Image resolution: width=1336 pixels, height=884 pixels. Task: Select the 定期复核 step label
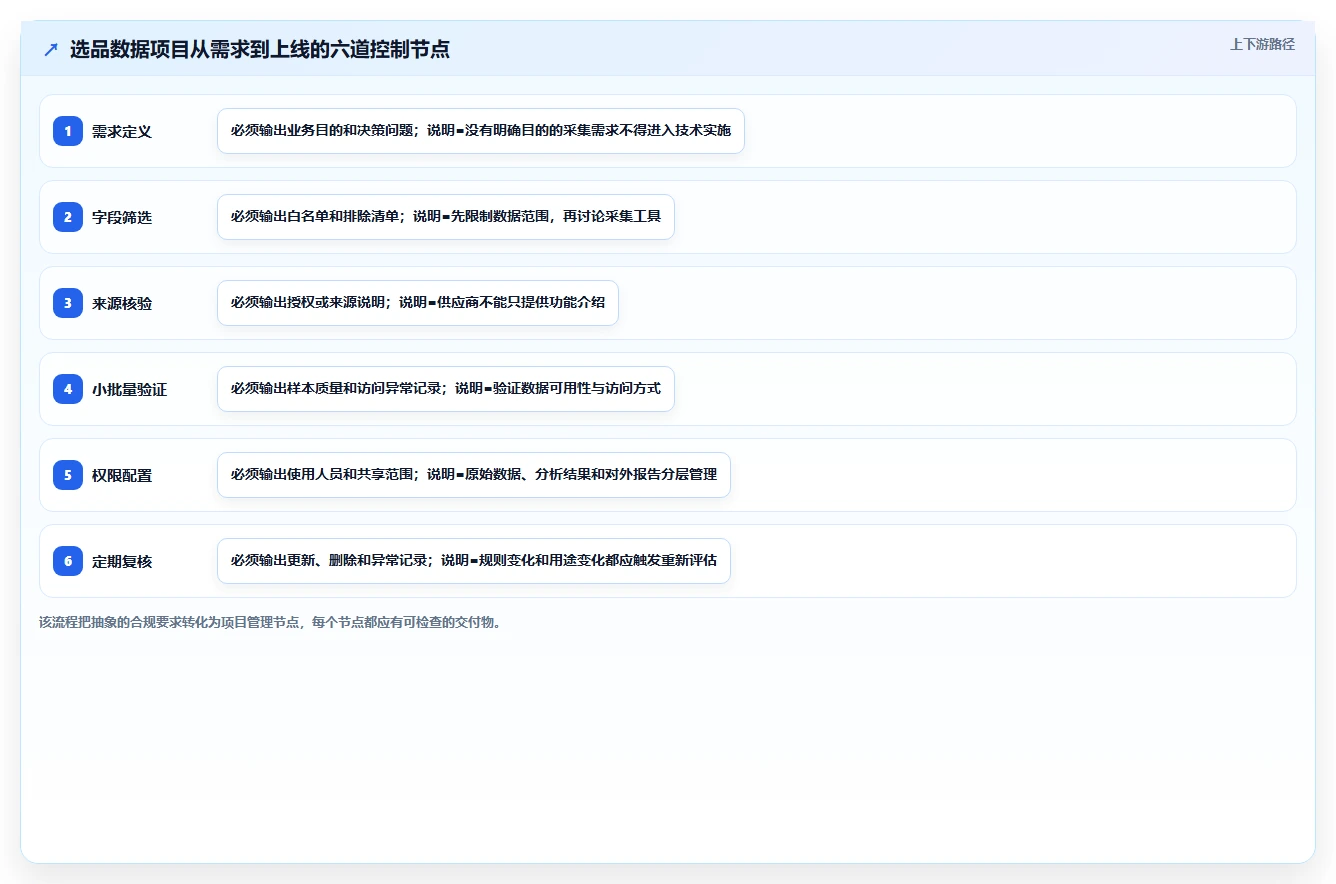click(122, 561)
